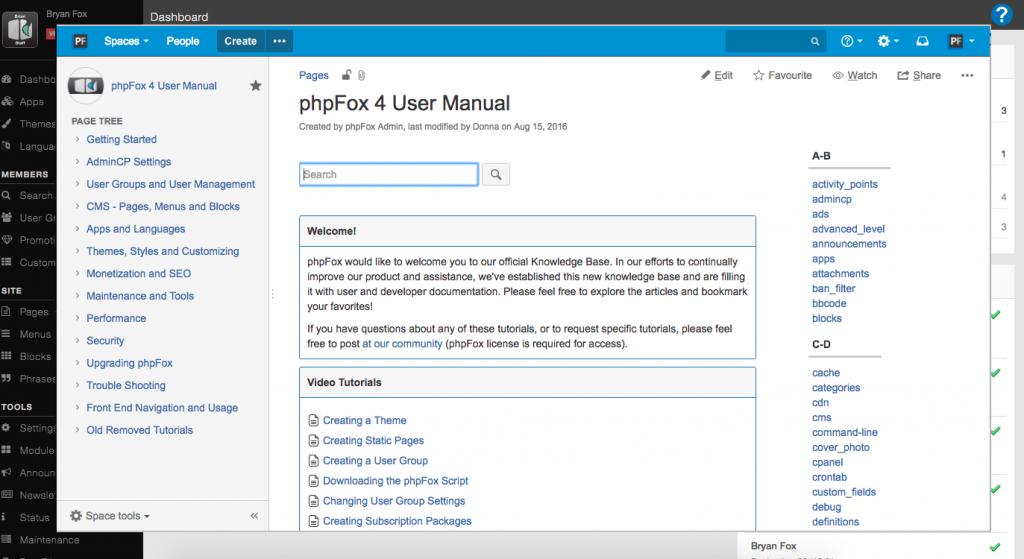
Task: Open Changing User Group Settings tutorial
Action: pos(394,501)
